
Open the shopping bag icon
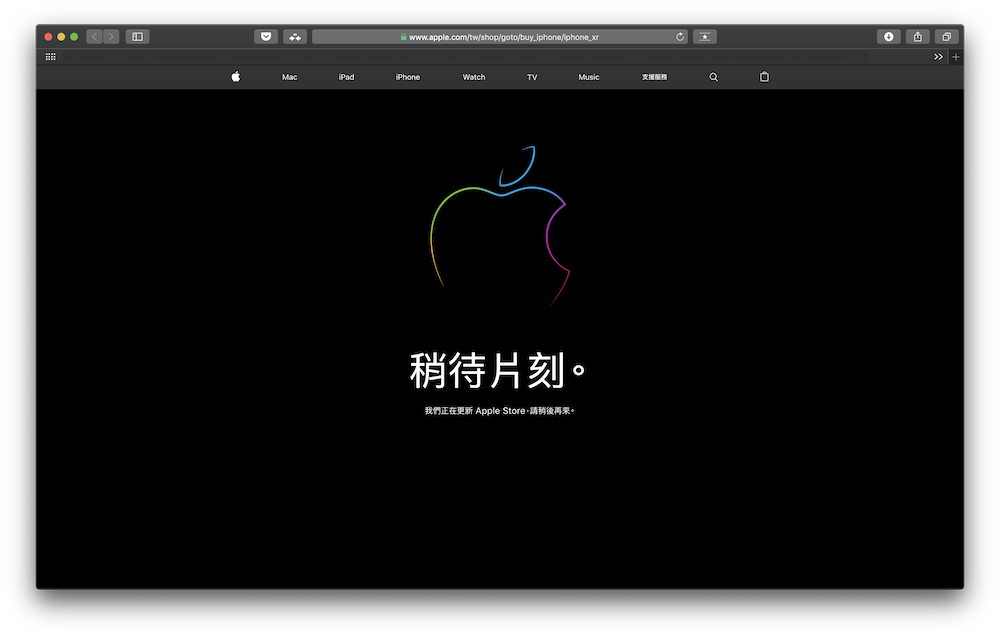pos(764,77)
